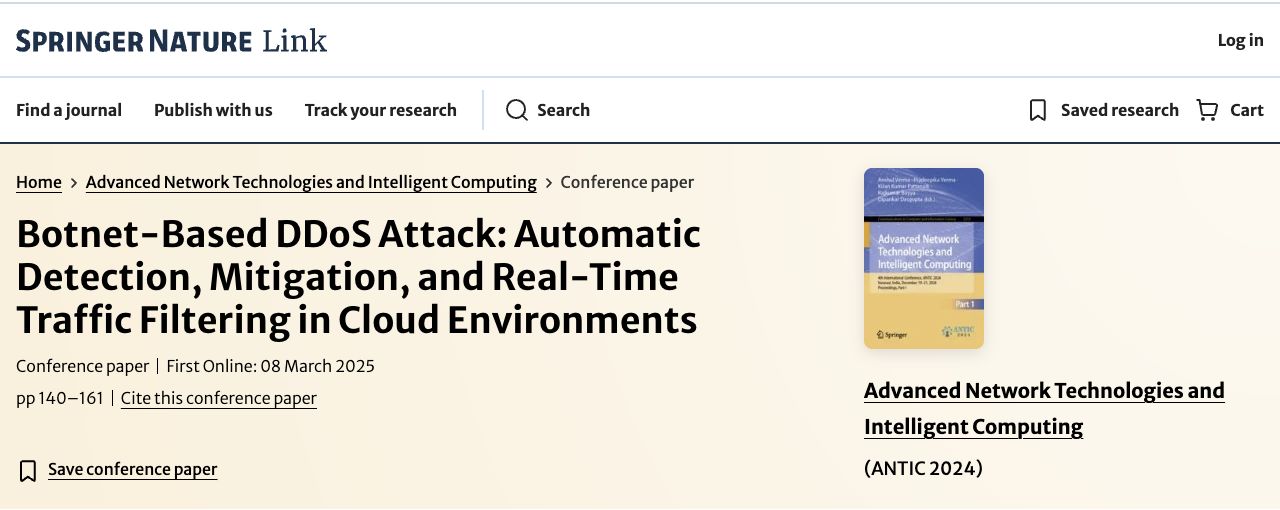The width and height of the screenshot is (1280, 510).
Task: Click the paper title heading
Action: point(359,277)
